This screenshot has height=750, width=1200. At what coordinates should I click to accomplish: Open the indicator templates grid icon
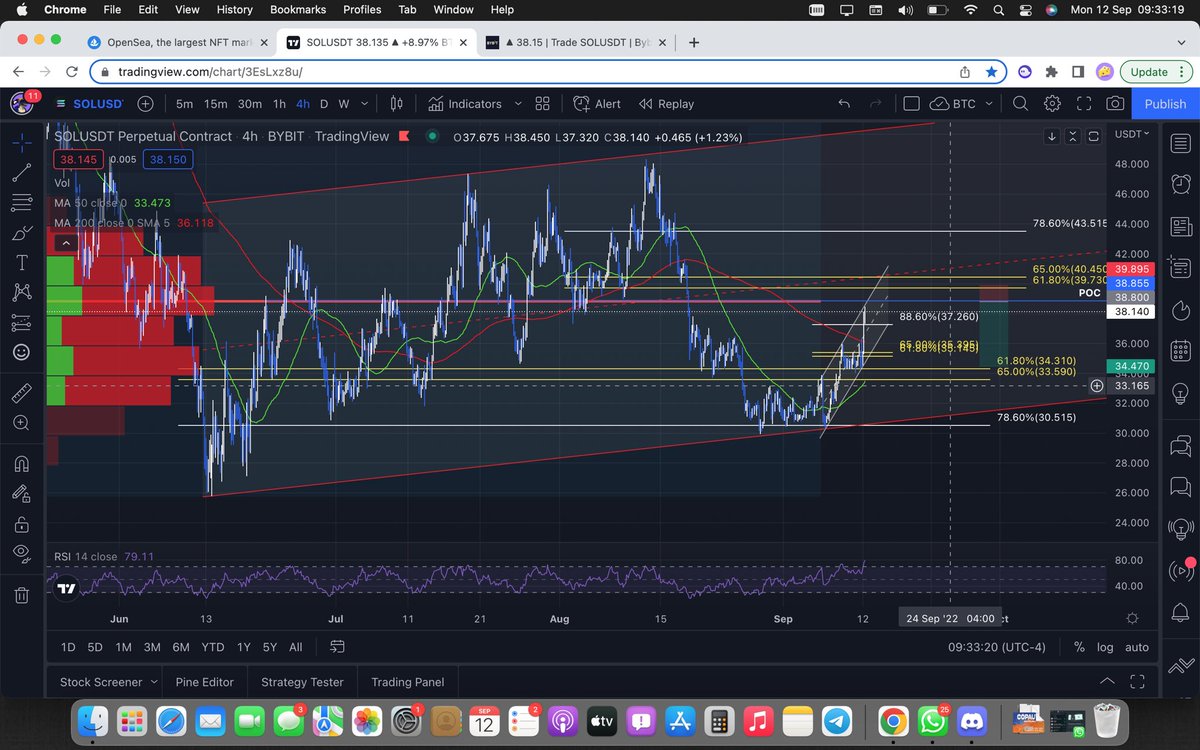click(543, 104)
